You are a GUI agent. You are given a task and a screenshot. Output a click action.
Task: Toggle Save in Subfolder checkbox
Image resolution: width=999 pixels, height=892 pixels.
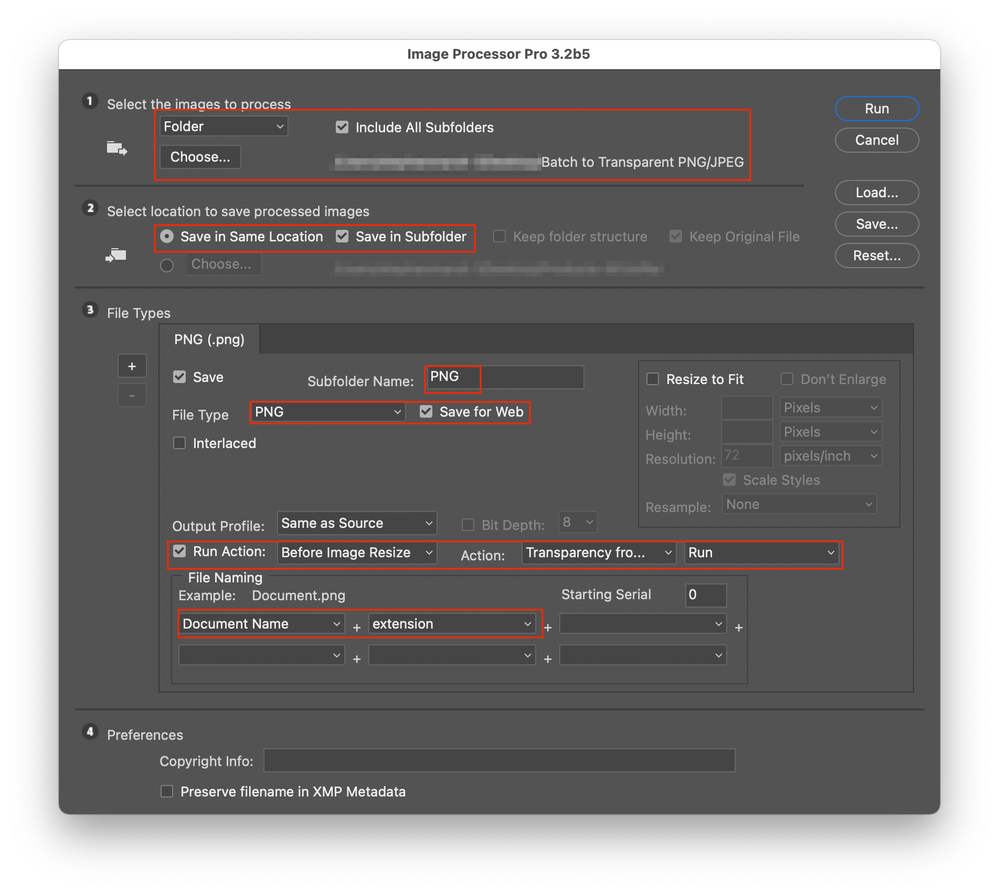[x=342, y=236]
